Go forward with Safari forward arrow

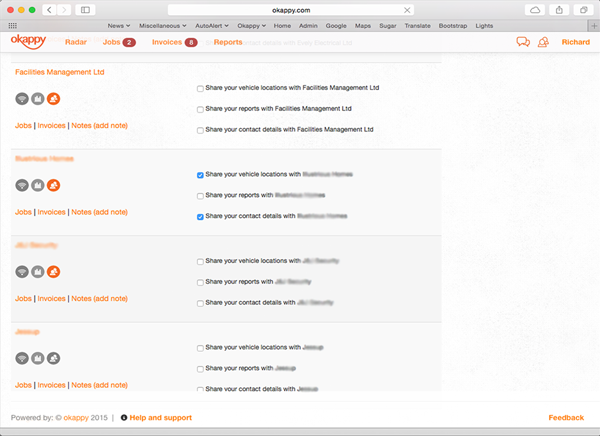tap(64, 10)
